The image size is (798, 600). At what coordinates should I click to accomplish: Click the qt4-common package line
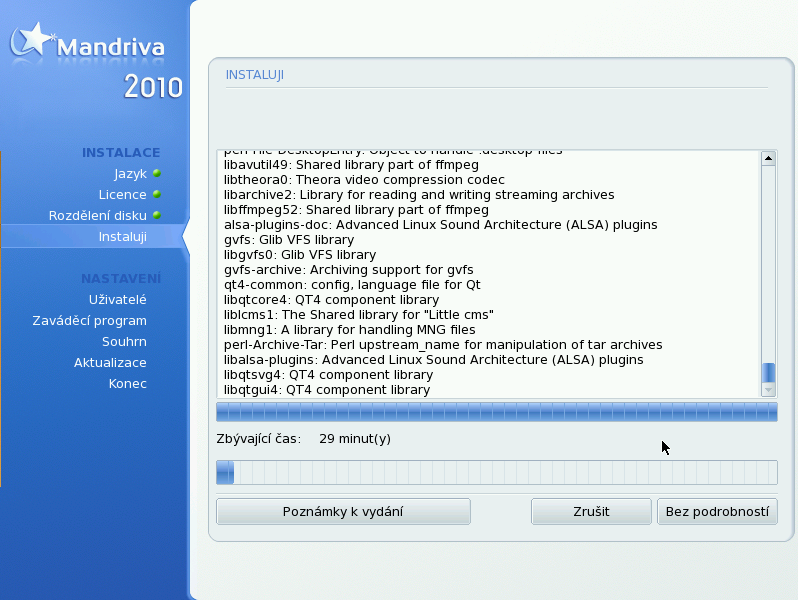tap(352, 284)
